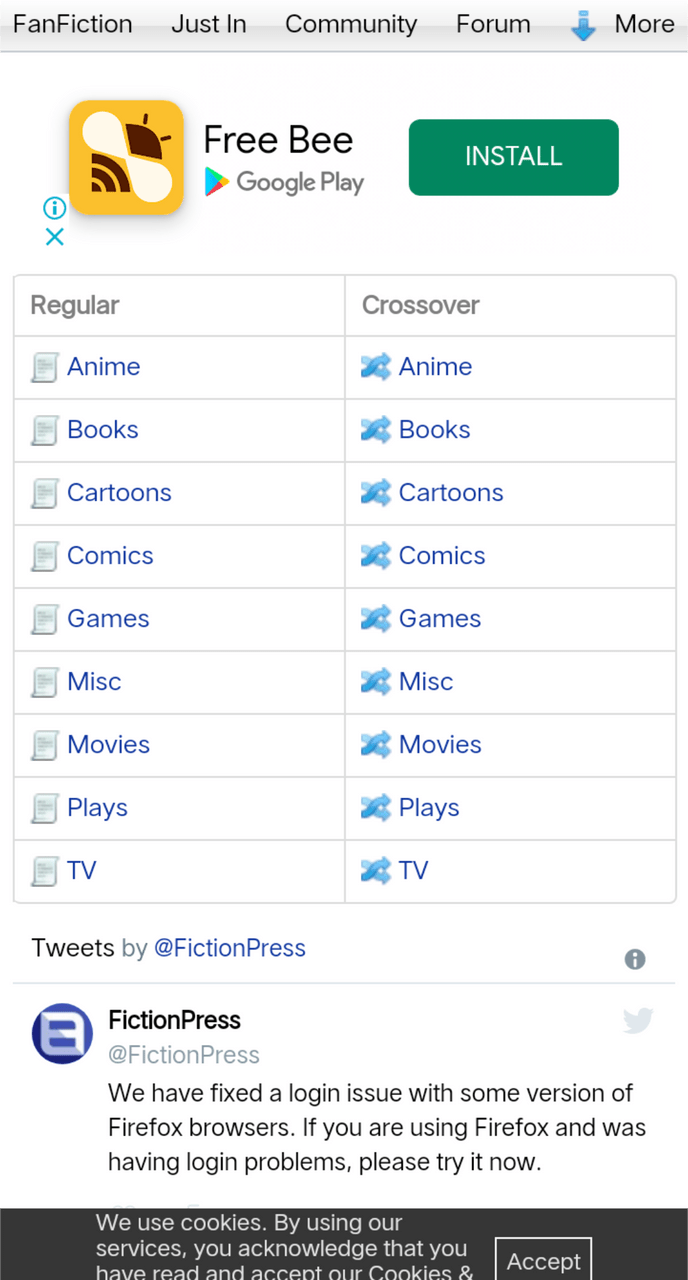
Task: Open the Community menu item
Action: click(351, 24)
